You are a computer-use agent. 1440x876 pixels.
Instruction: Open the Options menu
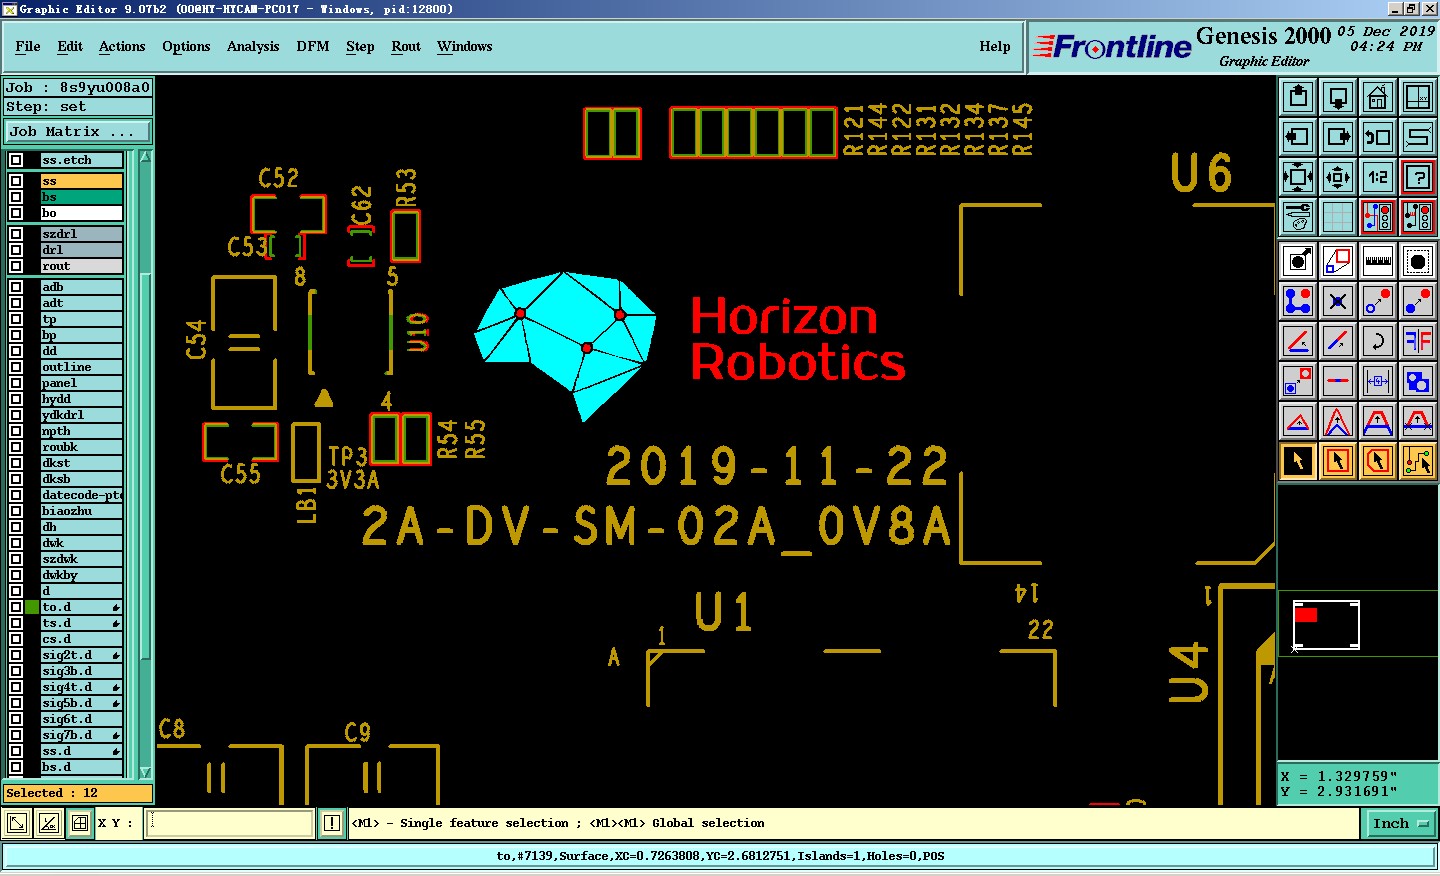pyautogui.click(x=186, y=46)
